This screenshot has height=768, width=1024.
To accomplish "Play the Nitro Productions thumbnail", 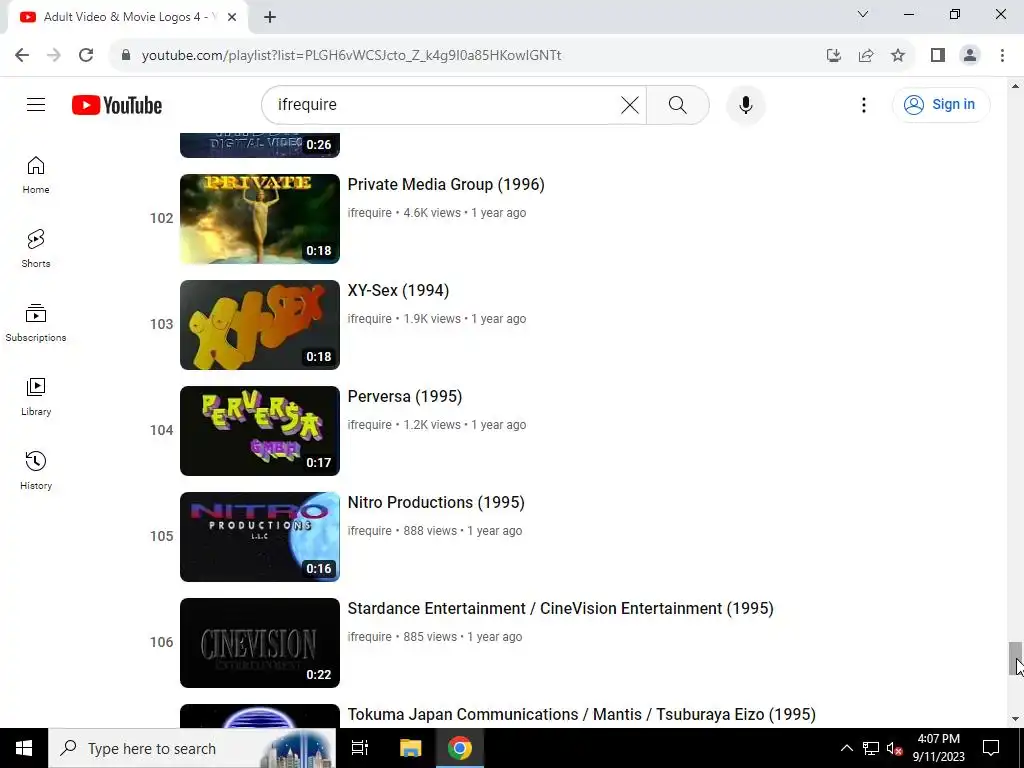I will point(260,537).
